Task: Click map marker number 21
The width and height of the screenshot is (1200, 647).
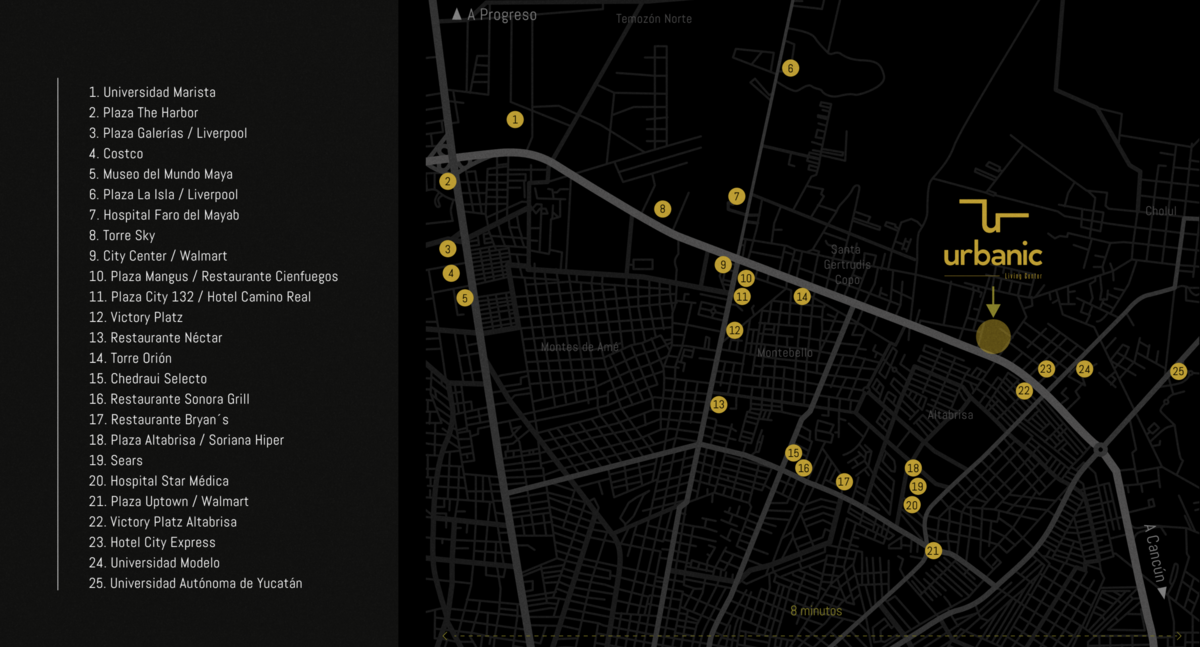Action: pyautogui.click(x=933, y=551)
